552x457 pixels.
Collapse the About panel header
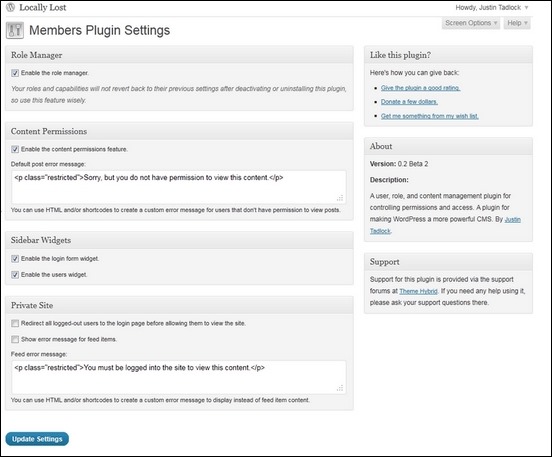coord(448,146)
